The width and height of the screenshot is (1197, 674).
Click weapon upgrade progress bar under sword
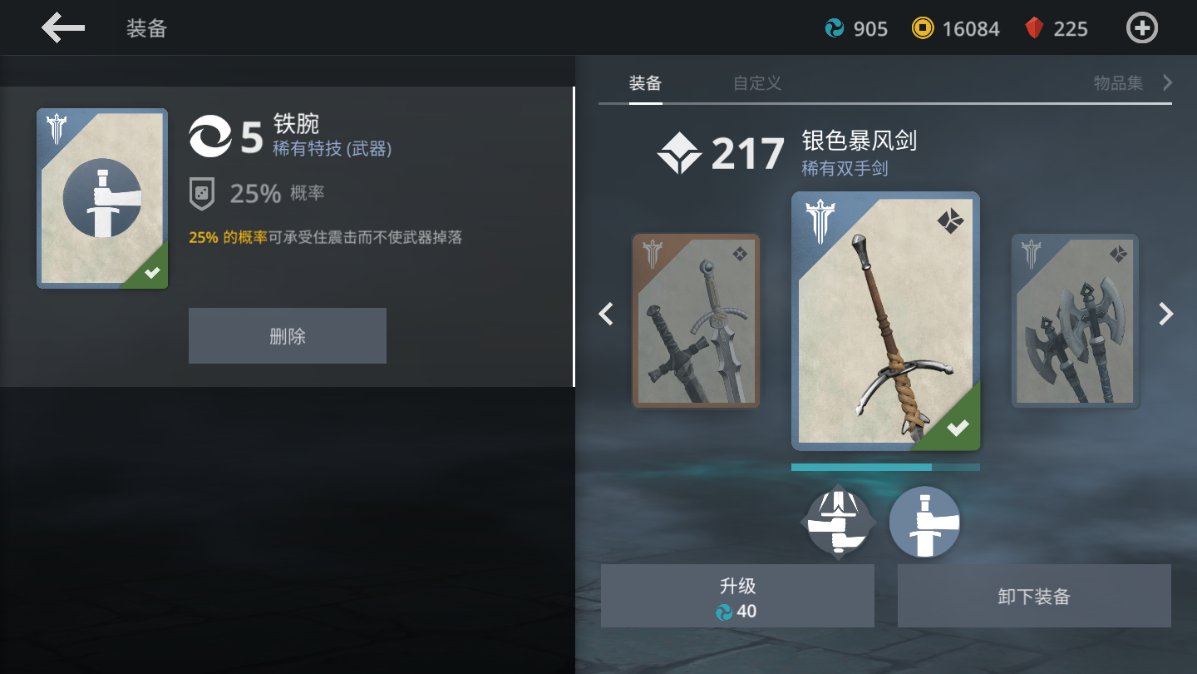(886, 467)
